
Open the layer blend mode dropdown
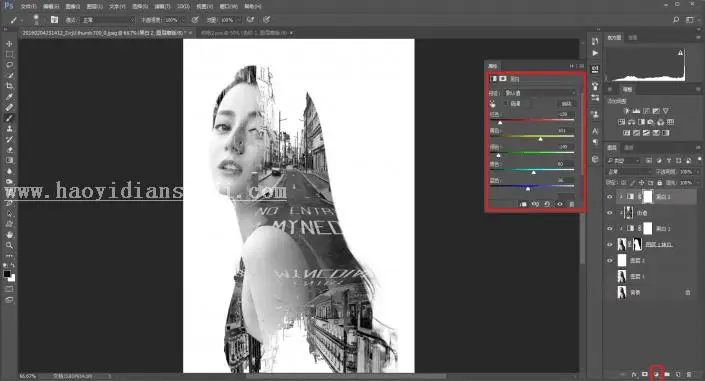629,172
